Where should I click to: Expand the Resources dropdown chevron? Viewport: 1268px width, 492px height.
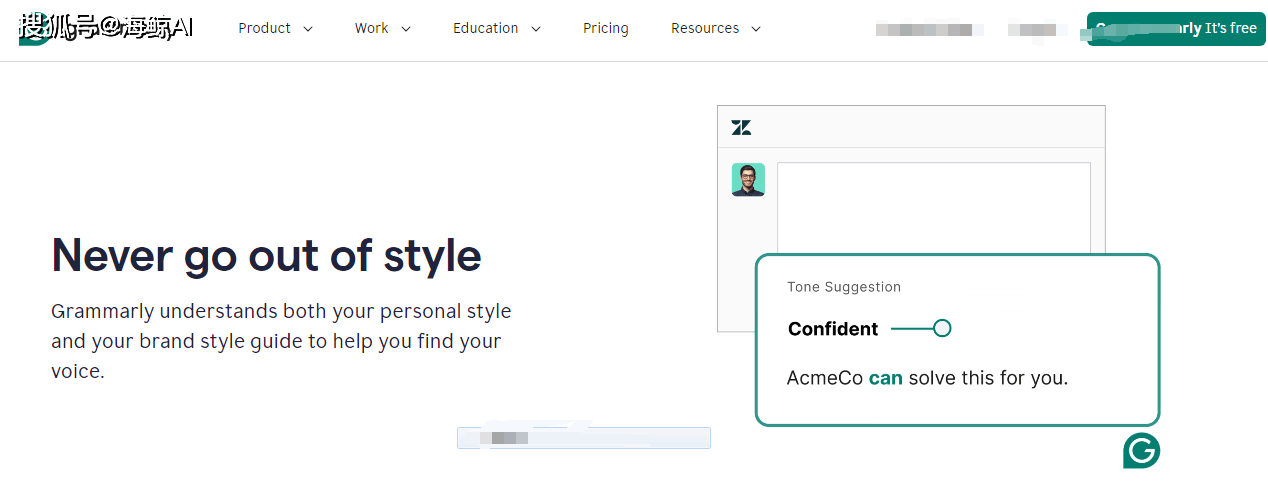point(756,29)
